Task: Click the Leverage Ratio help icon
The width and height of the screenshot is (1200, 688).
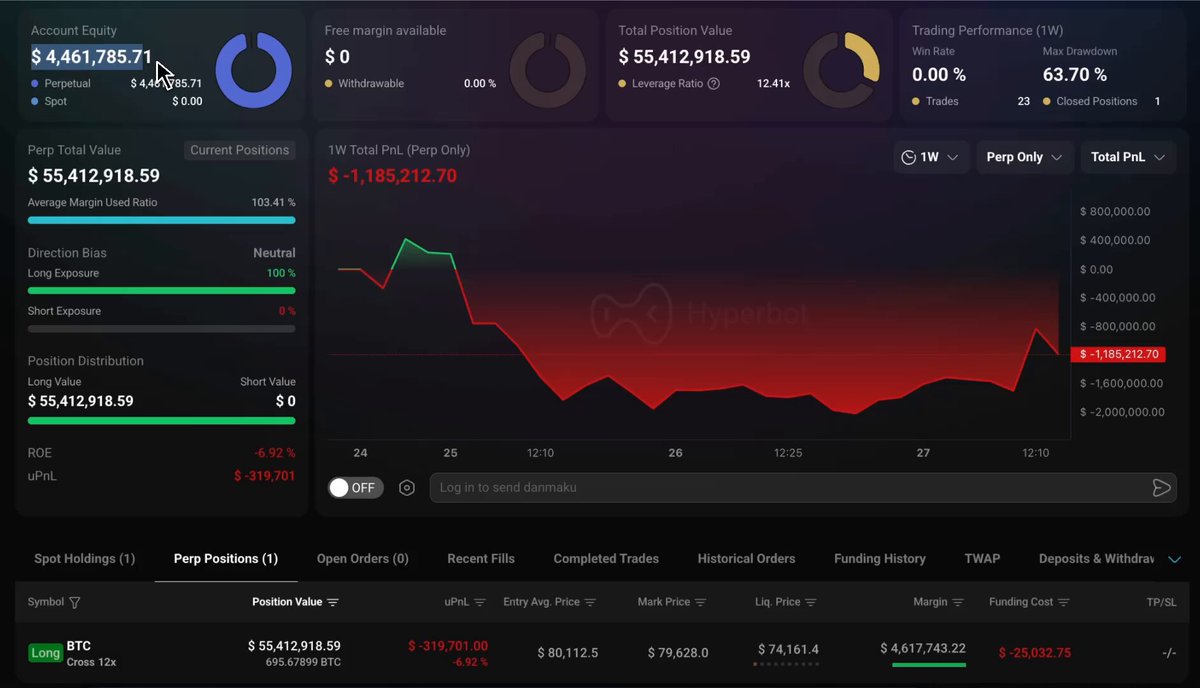Action: 714,84
